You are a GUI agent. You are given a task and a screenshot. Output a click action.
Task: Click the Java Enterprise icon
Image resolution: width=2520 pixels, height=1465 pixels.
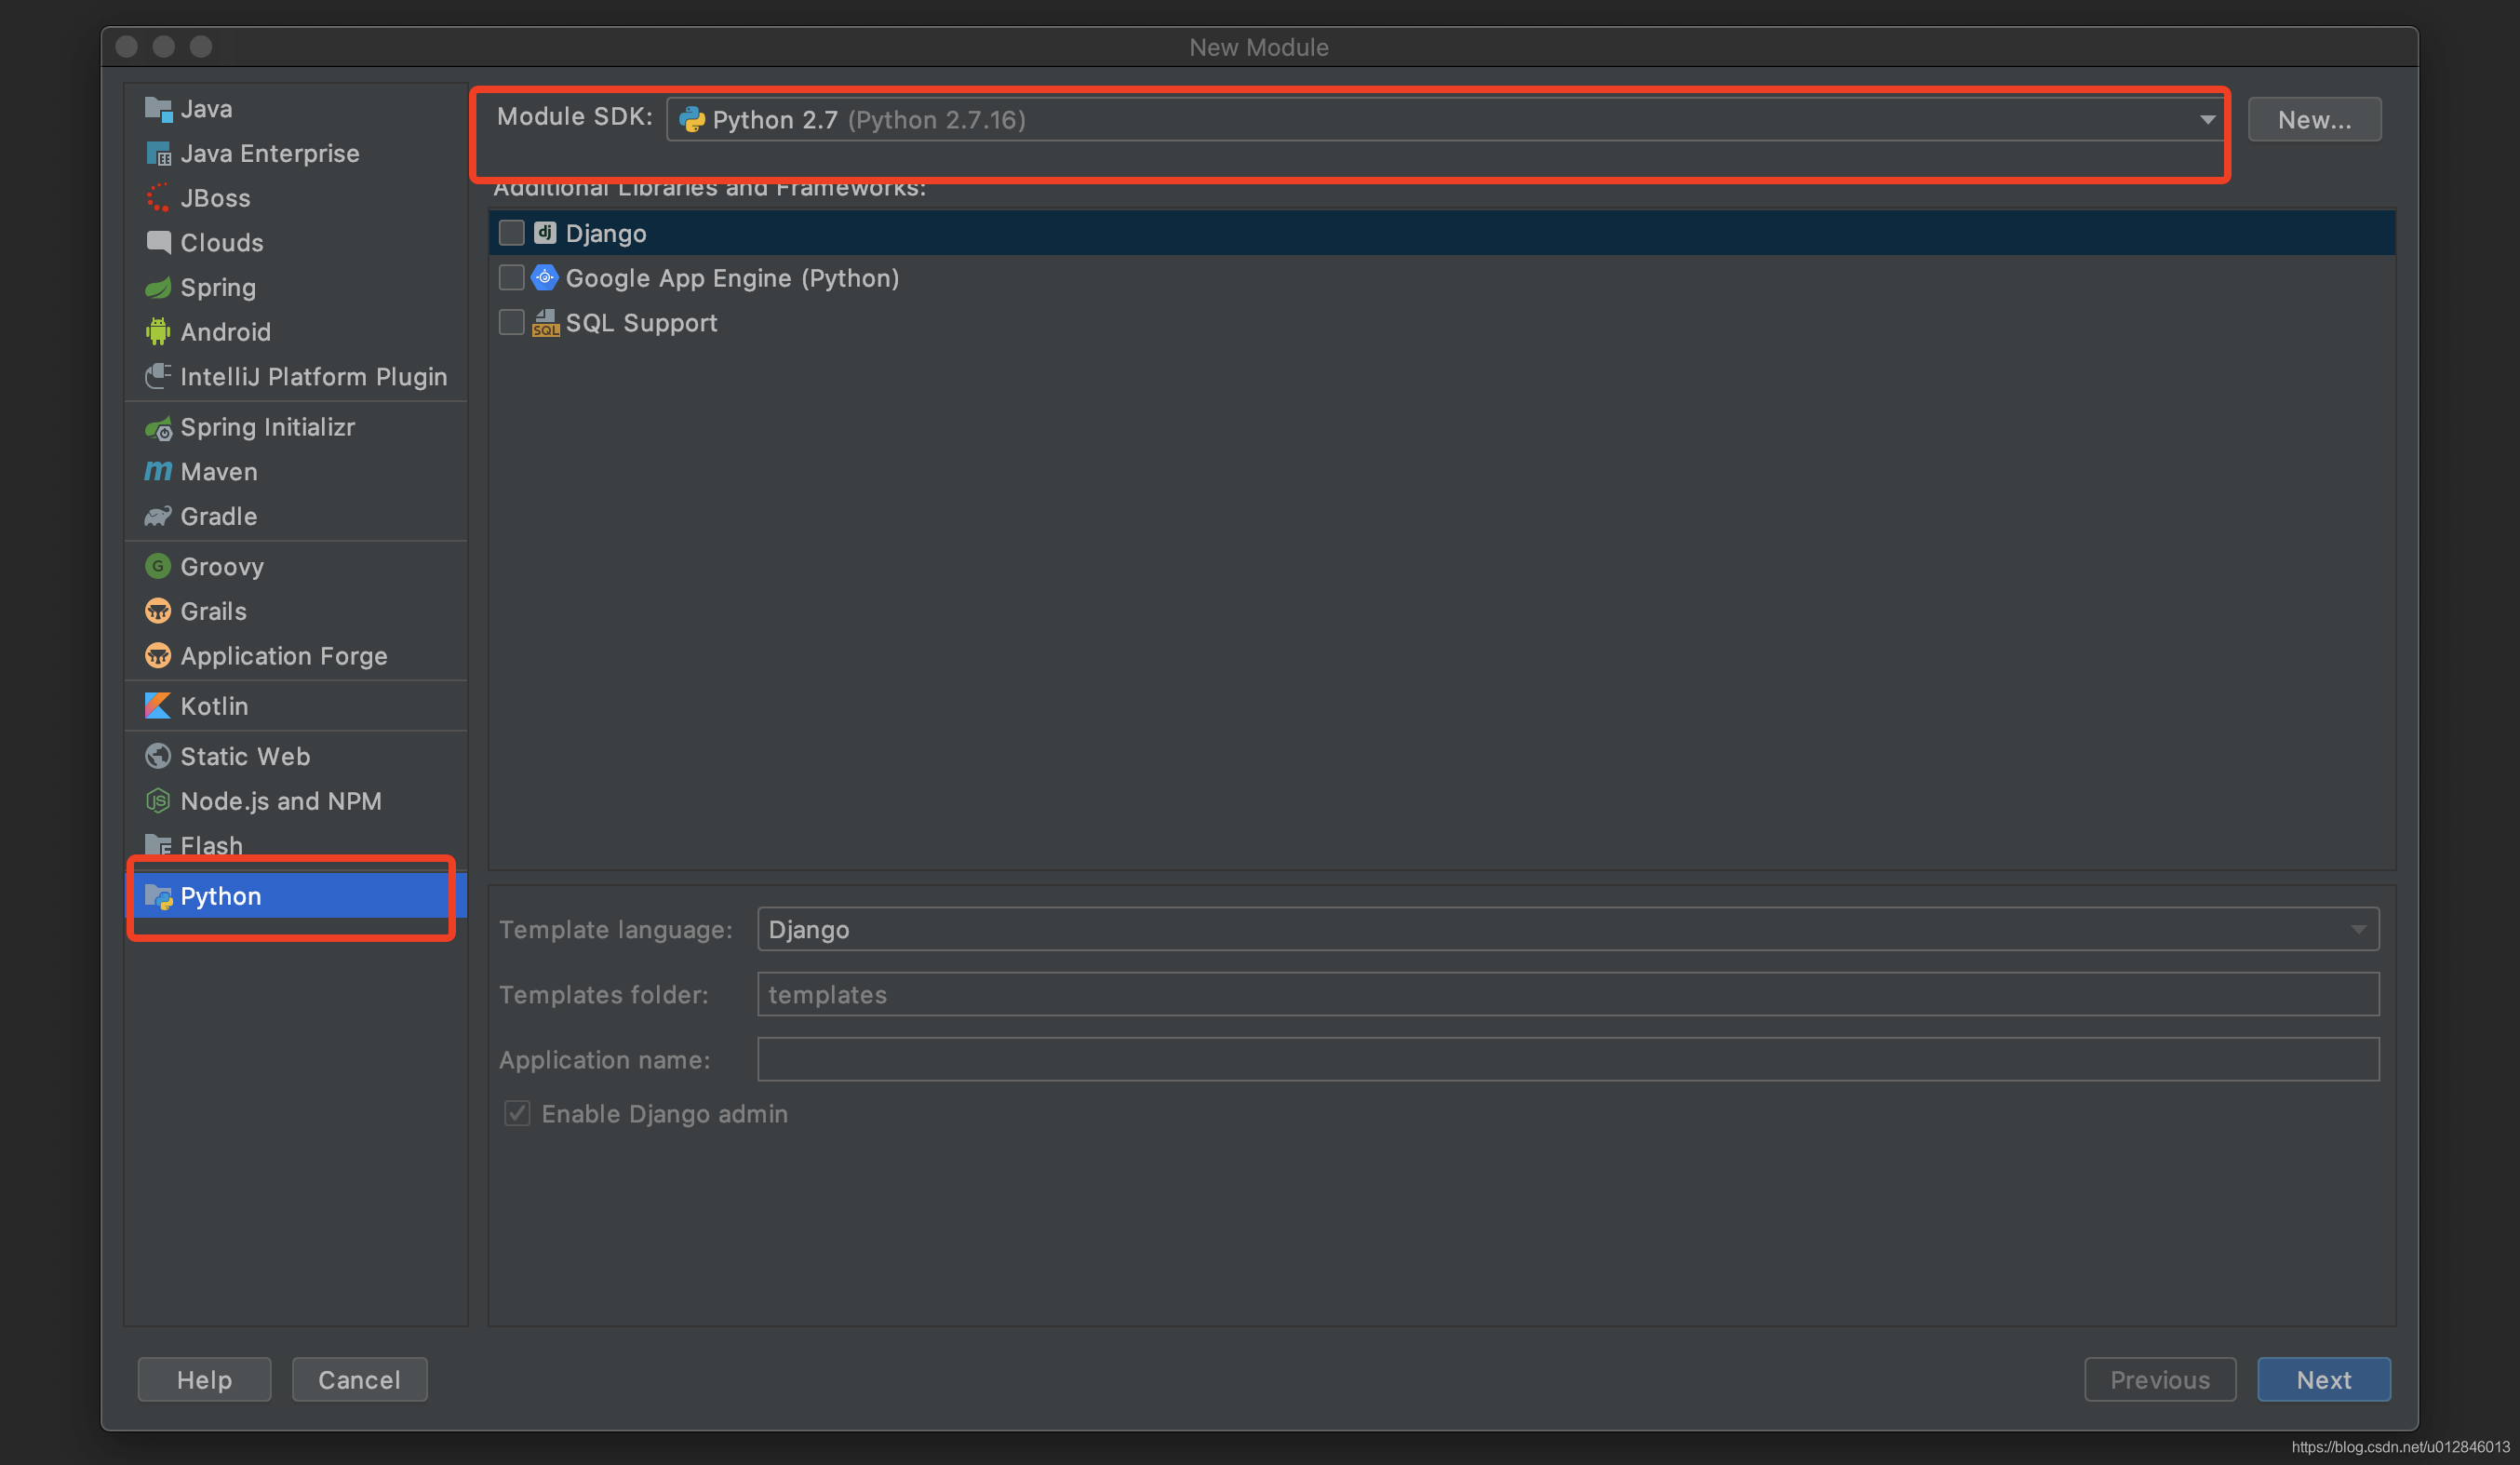[x=158, y=153]
